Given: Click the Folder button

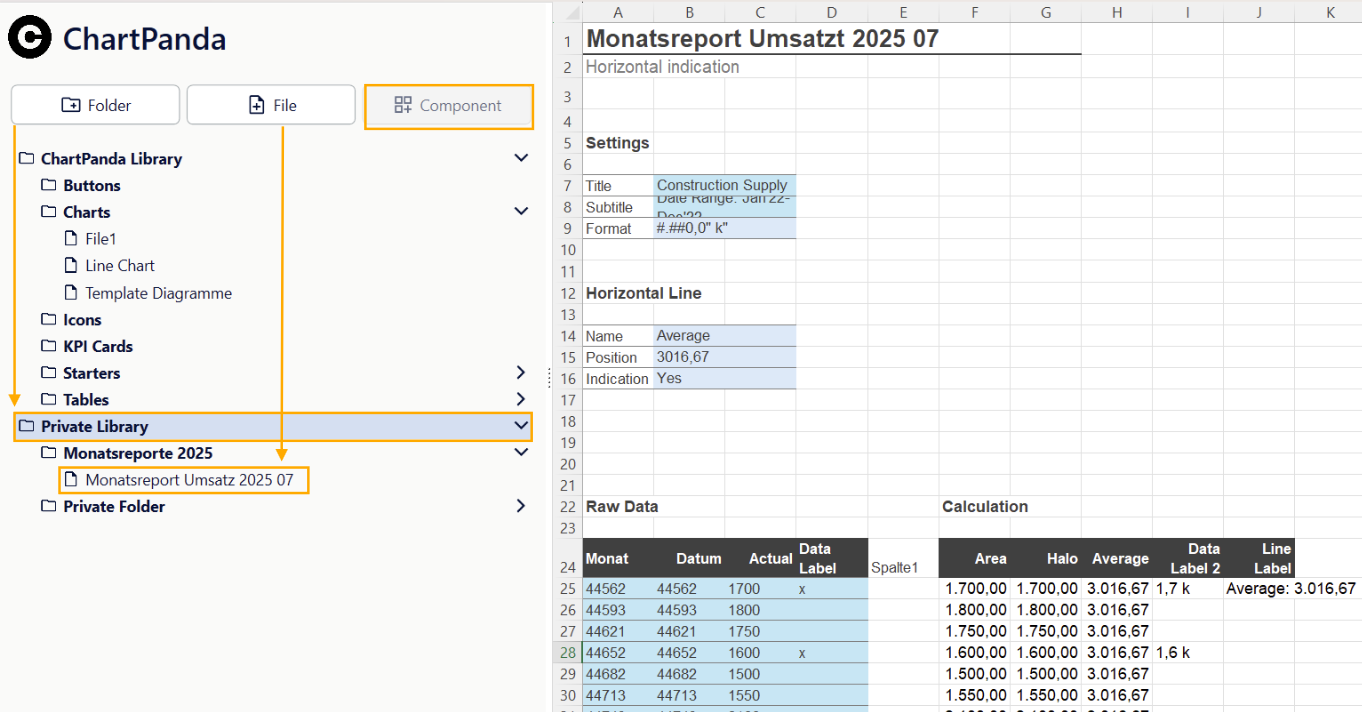Looking at the screenshot, I should 96,105.
